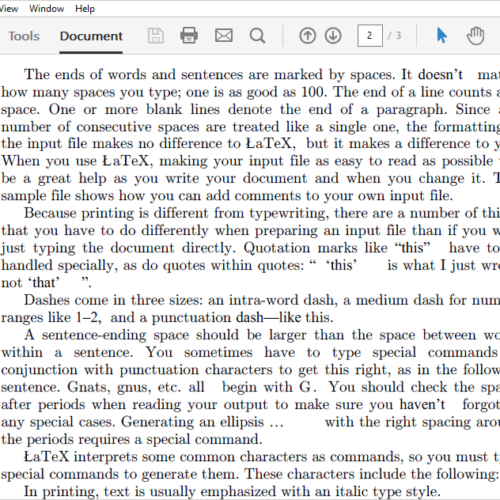Switch to the Tools tab
The image size is (500, 500).
coord(24,36)
